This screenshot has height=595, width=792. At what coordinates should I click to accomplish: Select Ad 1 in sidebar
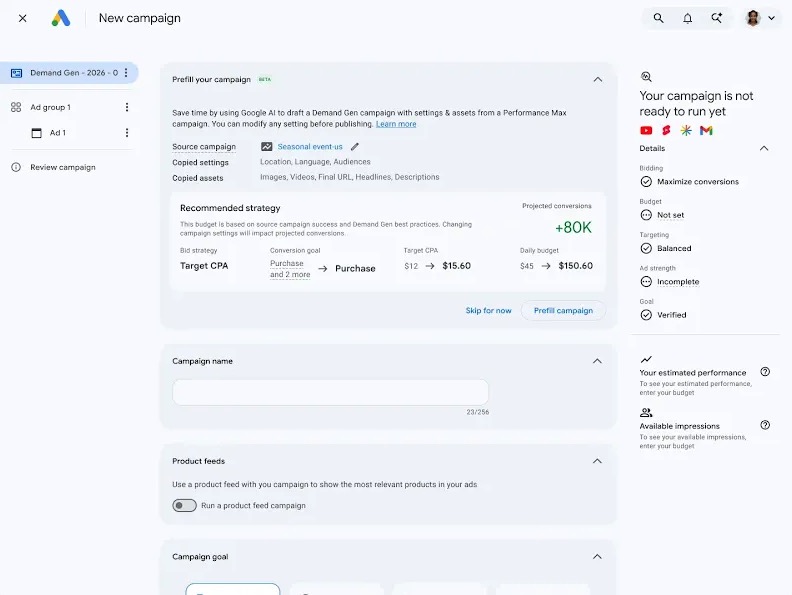click(x=58, y=132)
